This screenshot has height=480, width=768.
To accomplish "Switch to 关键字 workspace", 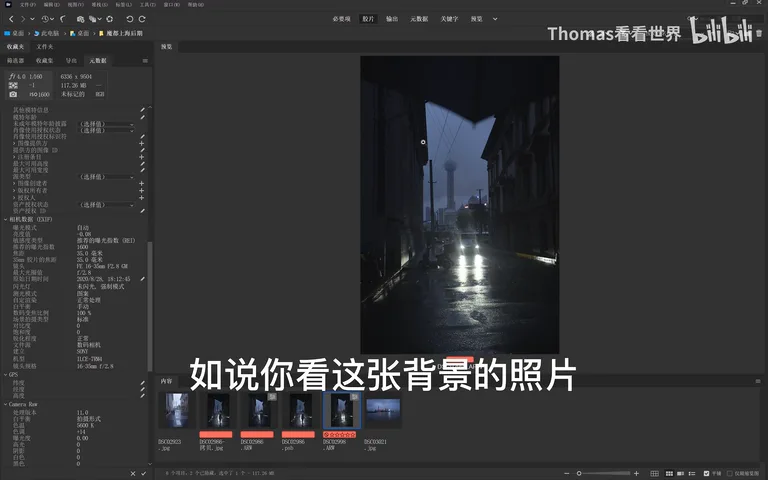I will pyautogui.click(x=449, y=19).
